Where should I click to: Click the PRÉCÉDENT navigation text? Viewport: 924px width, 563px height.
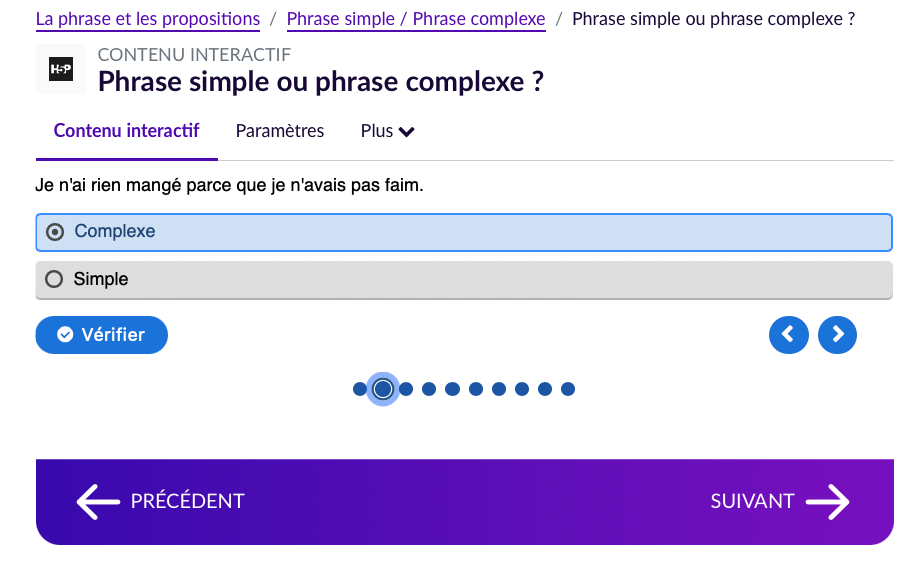pyautogui.click(x=187, y=502)
